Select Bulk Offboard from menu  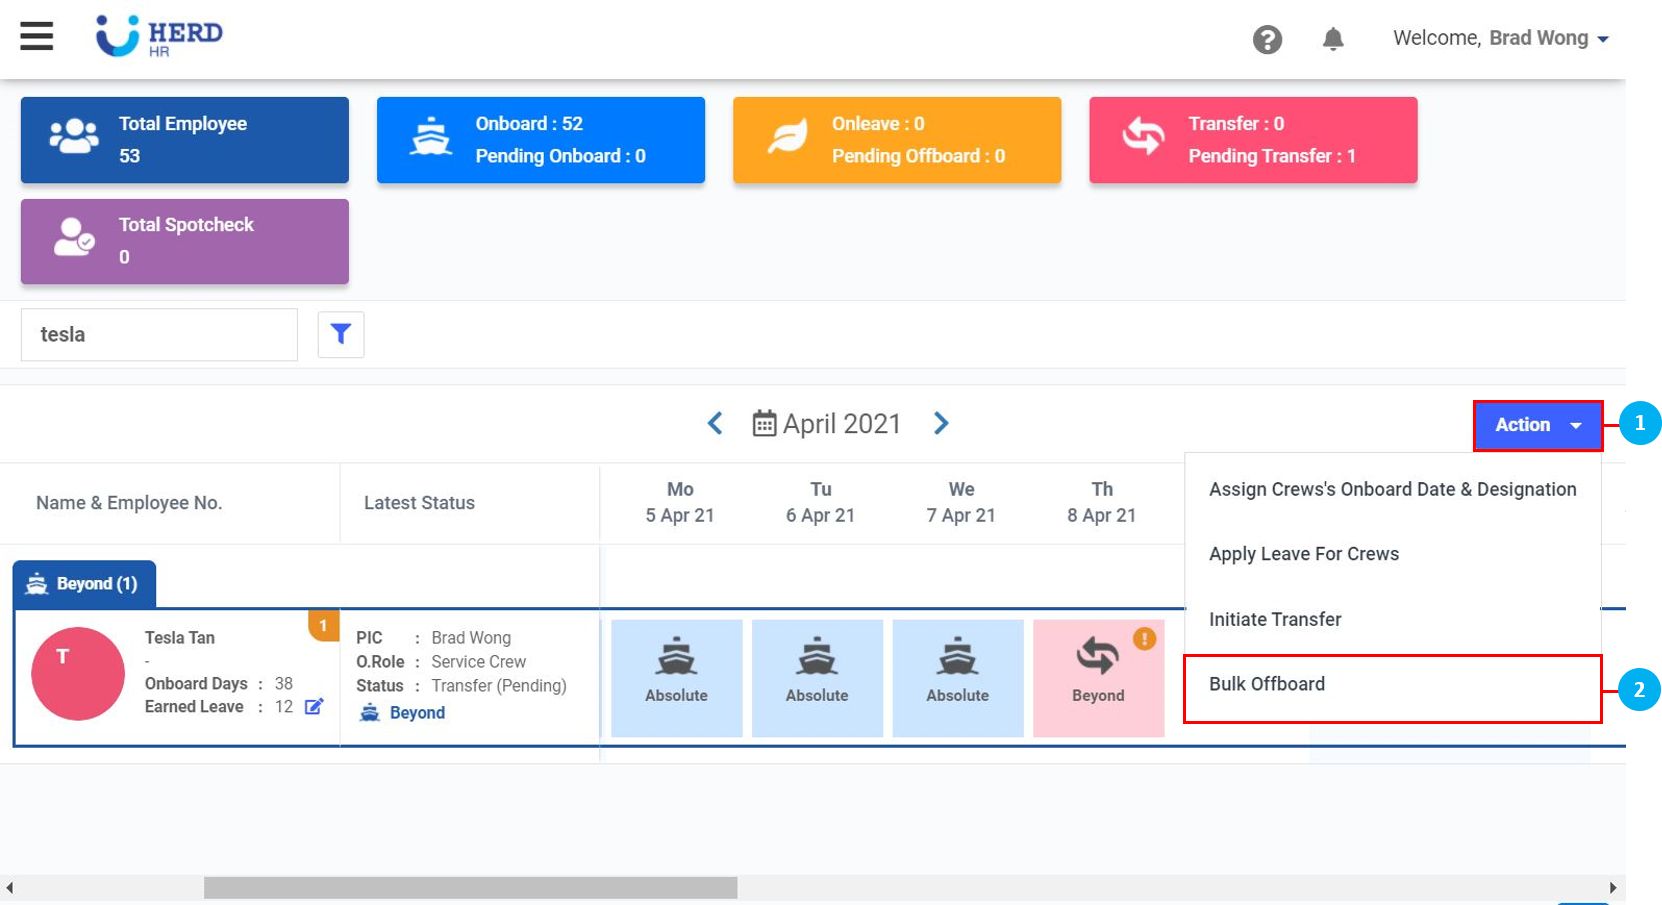point(1267,684)
